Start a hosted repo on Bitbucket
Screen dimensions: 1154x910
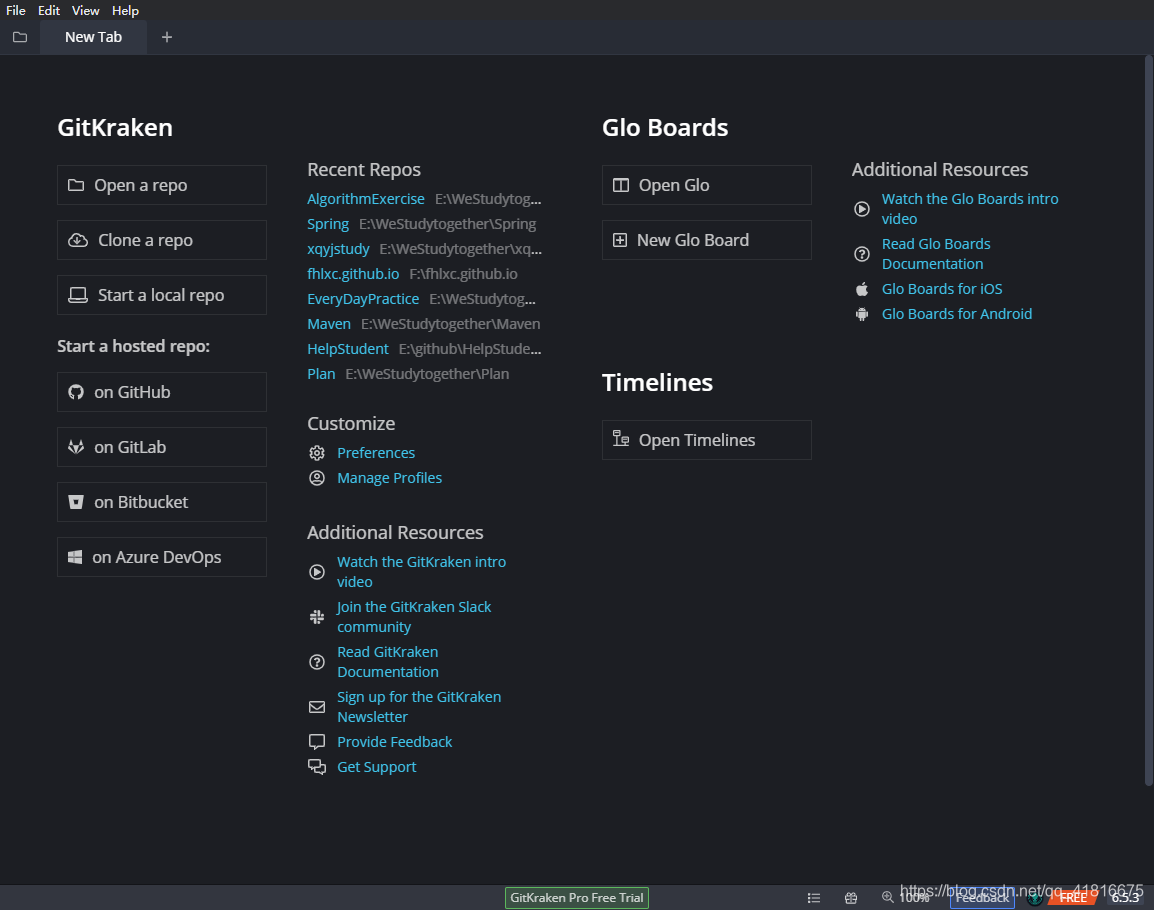tap(162, 502)
